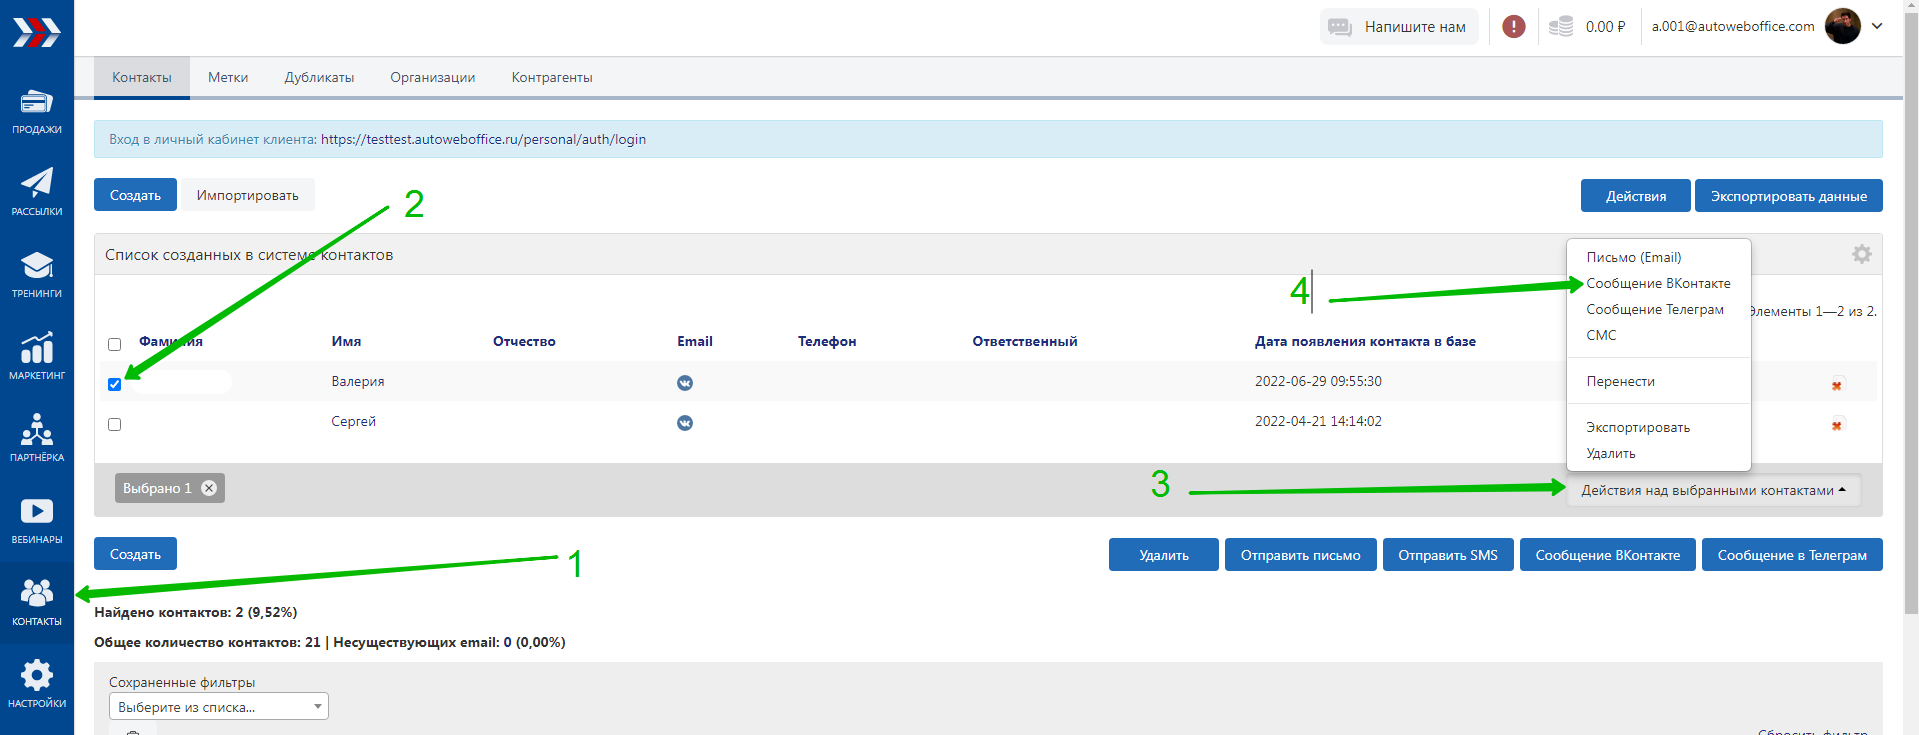Click VK icon in Валерия's row

[685, 383]
